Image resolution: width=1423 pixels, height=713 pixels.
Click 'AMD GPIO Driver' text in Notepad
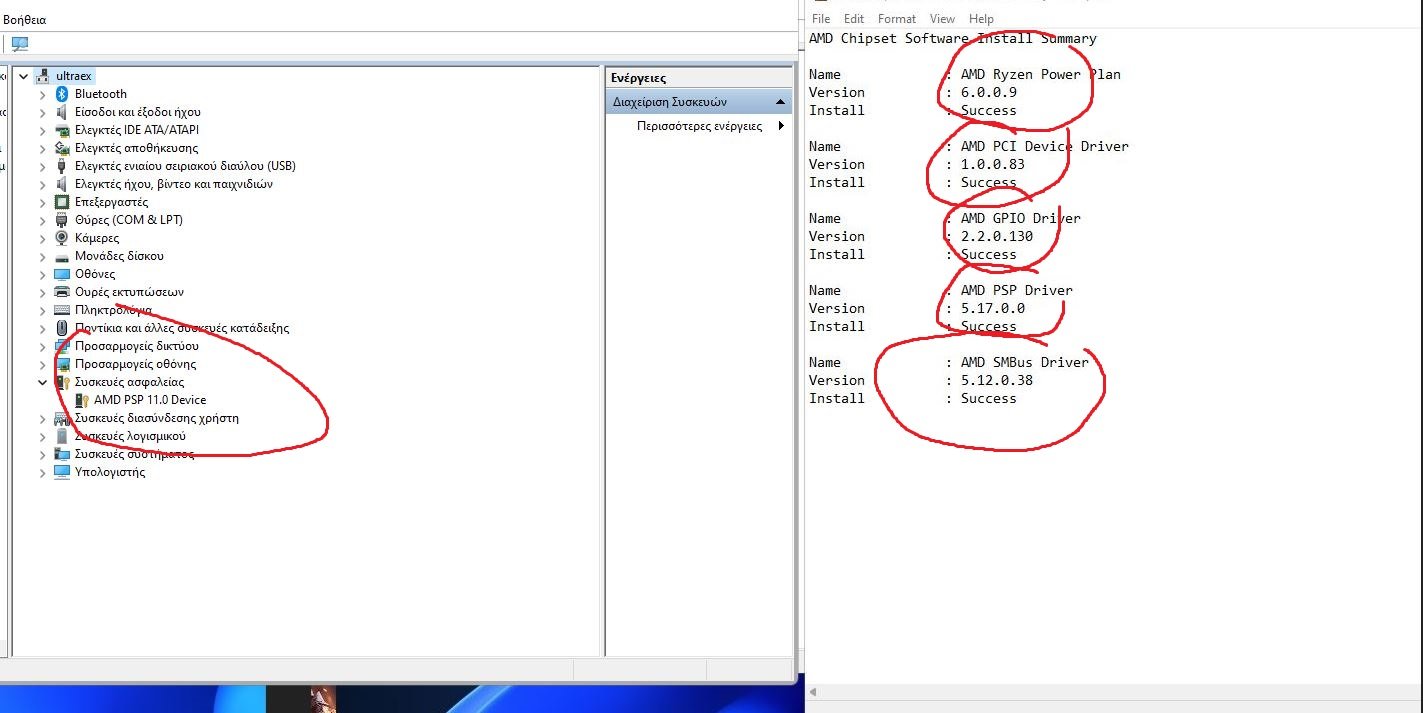tap(1021, 218)
